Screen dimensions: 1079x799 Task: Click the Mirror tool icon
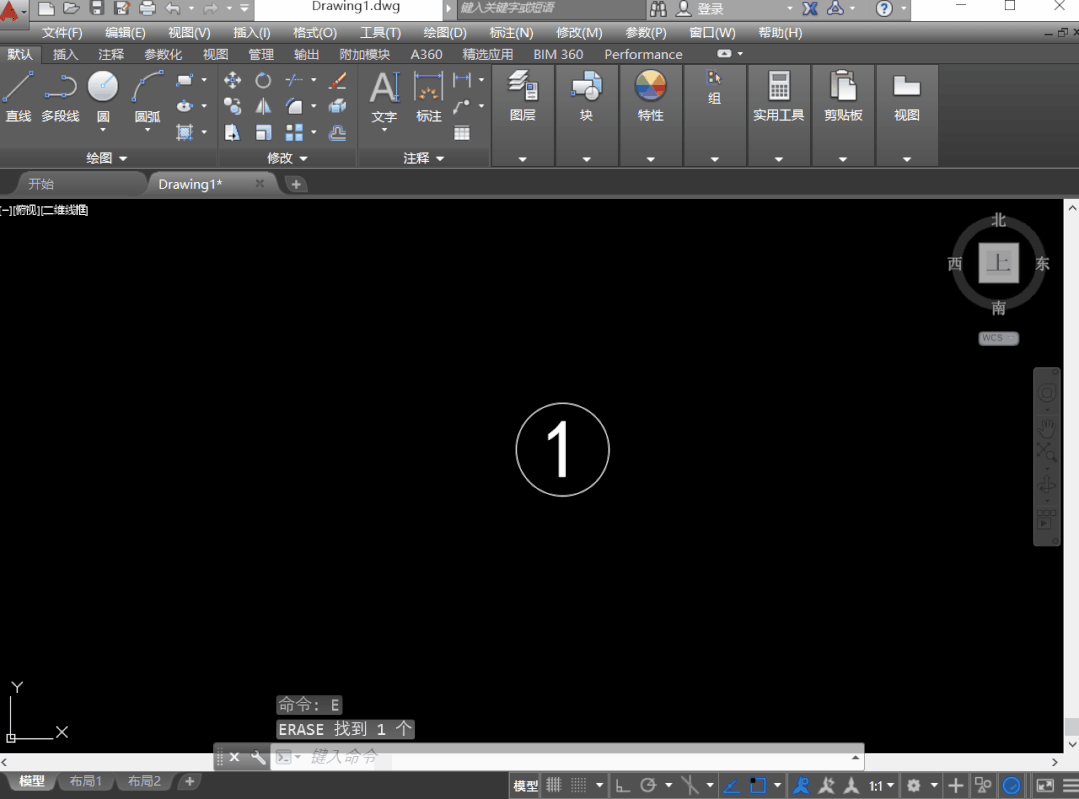point(263,107)
